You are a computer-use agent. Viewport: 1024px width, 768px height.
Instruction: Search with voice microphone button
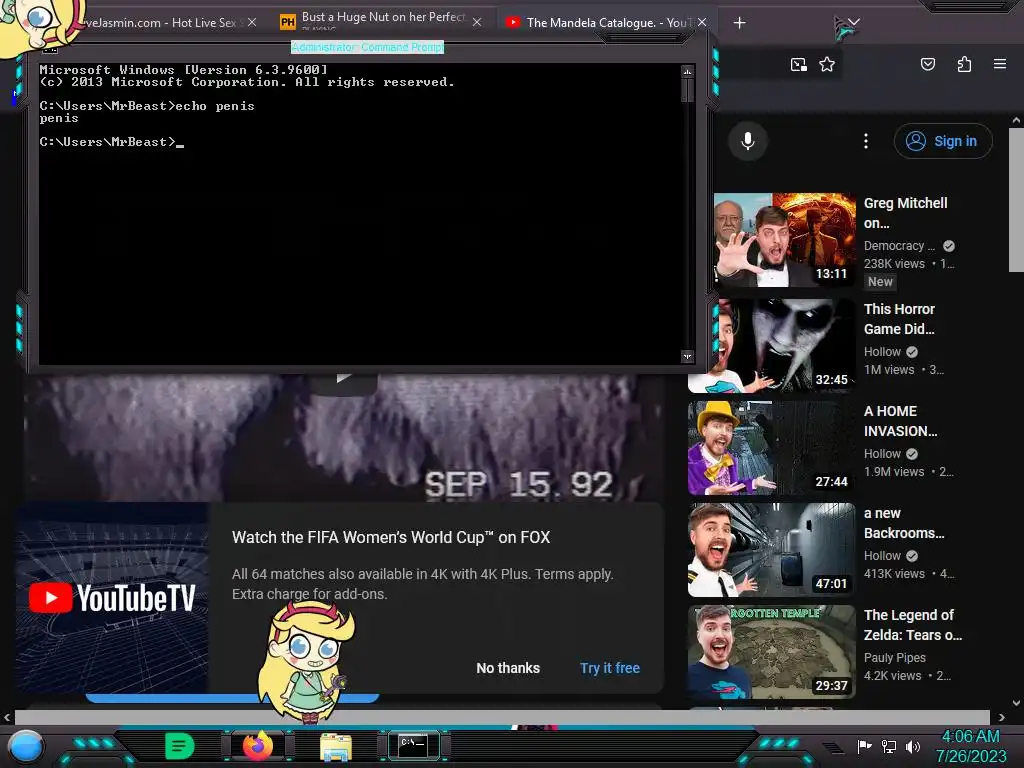[748, 140]
